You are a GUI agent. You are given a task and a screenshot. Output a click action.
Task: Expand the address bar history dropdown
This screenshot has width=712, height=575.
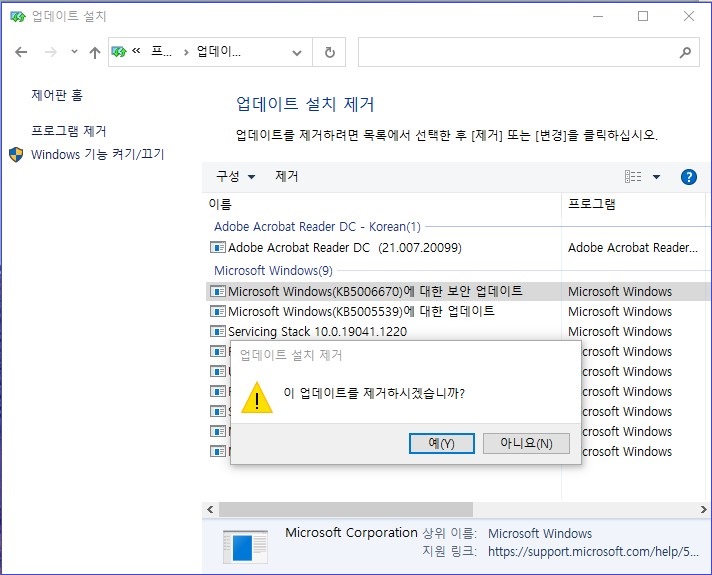coord(297,53)
